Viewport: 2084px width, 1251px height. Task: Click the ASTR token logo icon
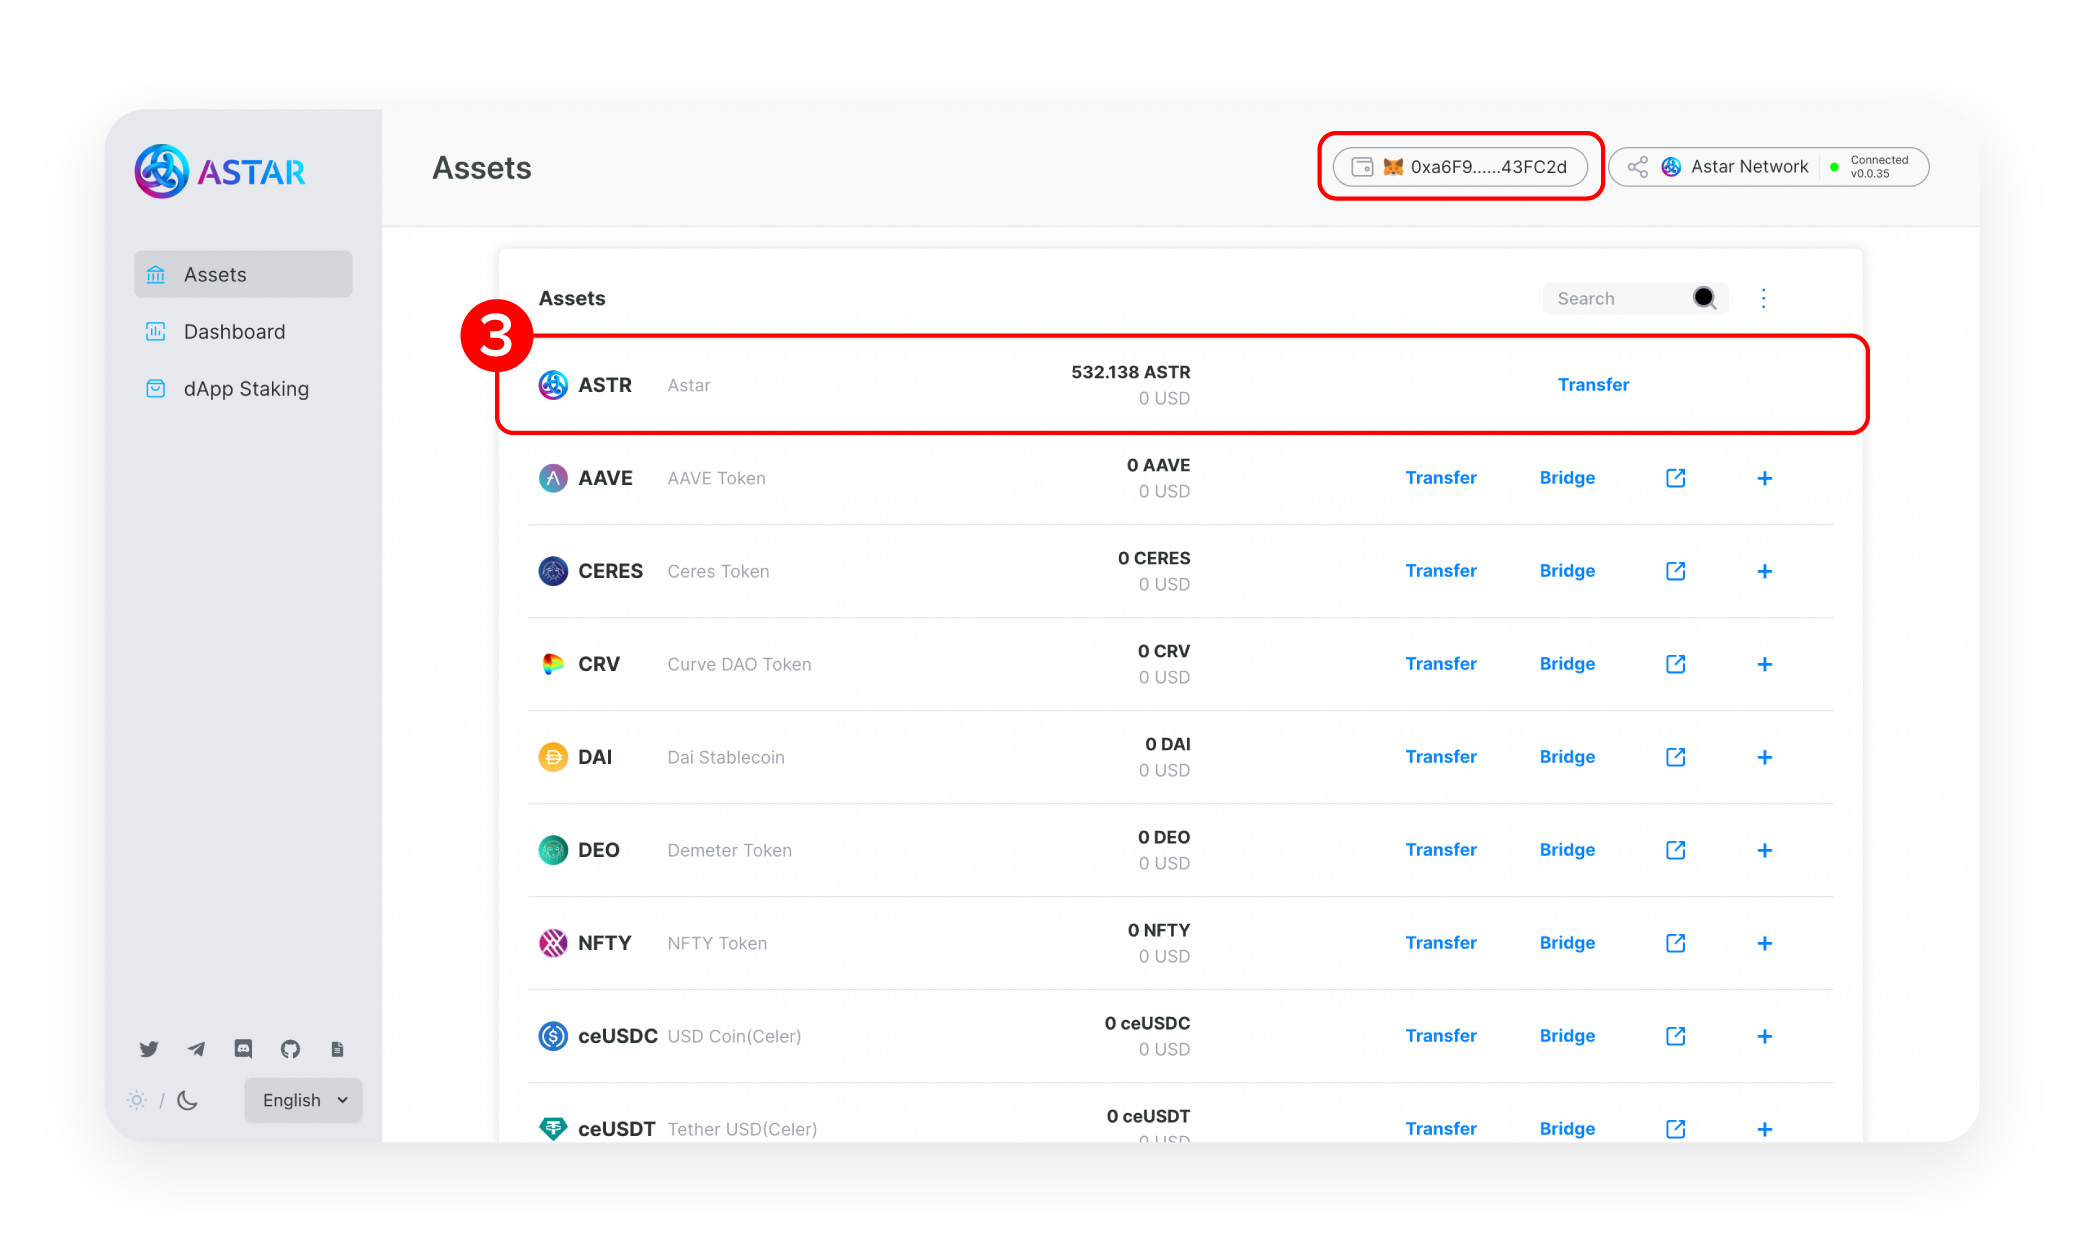(553, 385)
